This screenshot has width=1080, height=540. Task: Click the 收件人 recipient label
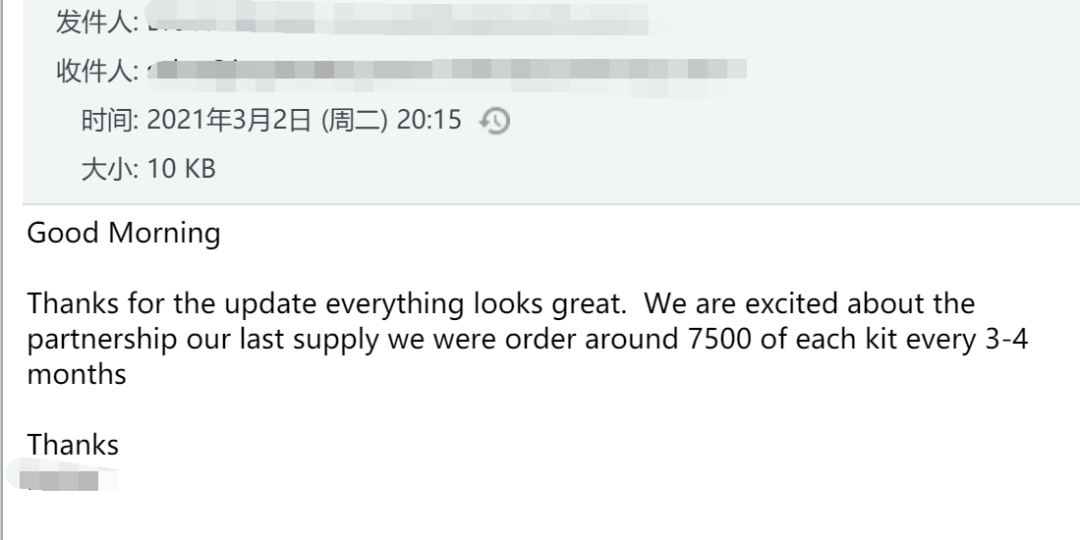96,72
